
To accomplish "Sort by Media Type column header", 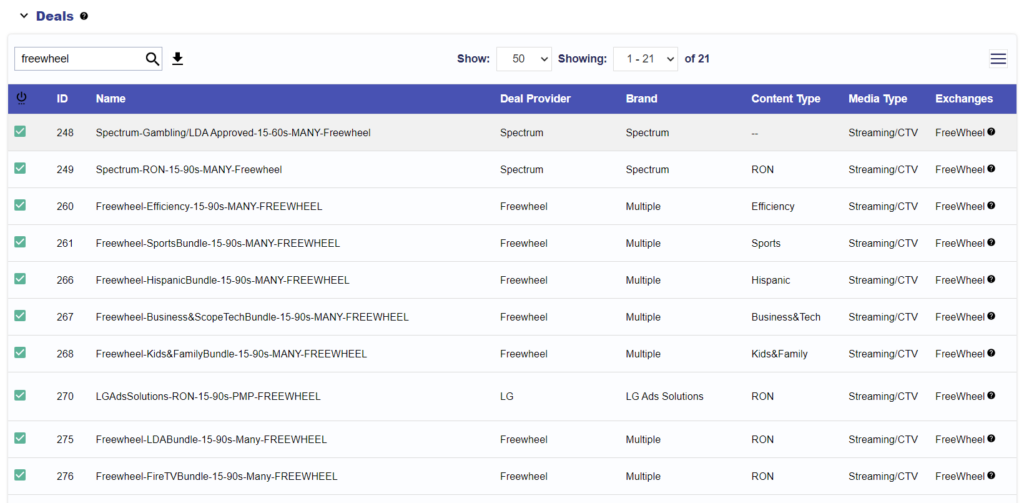I will tap(878, 99).
